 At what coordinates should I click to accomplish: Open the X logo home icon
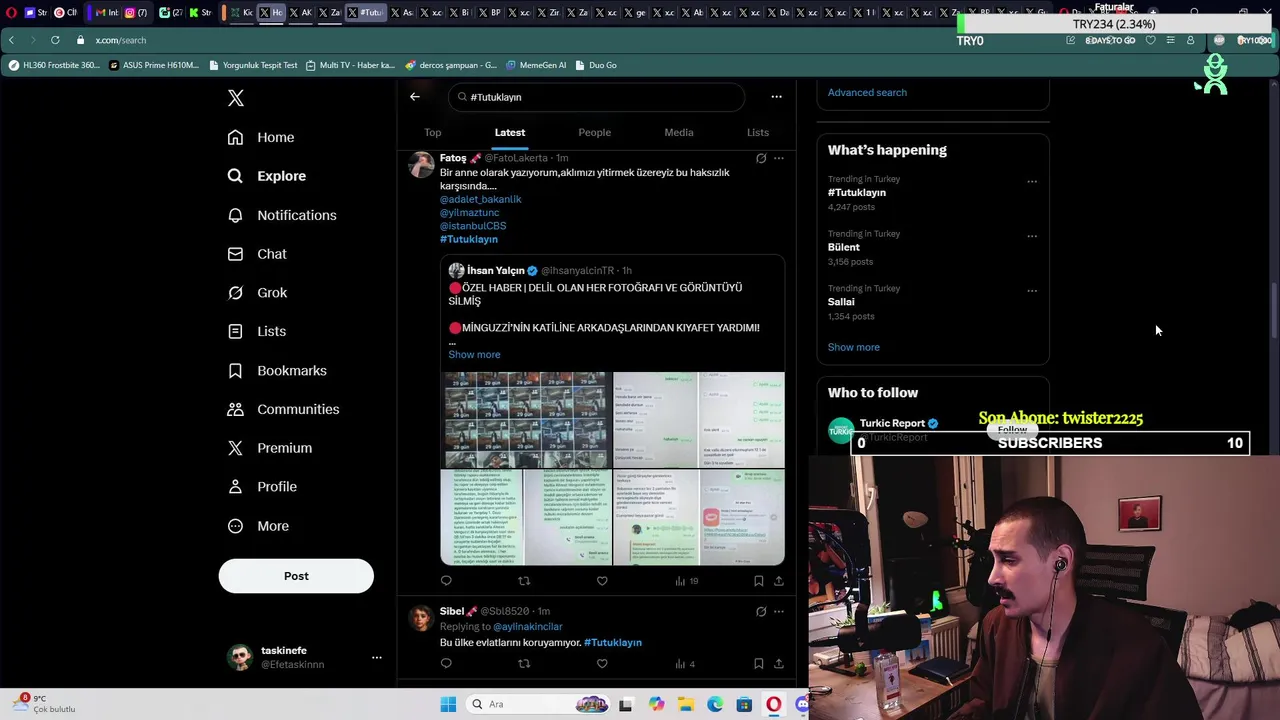pos(235,98)
